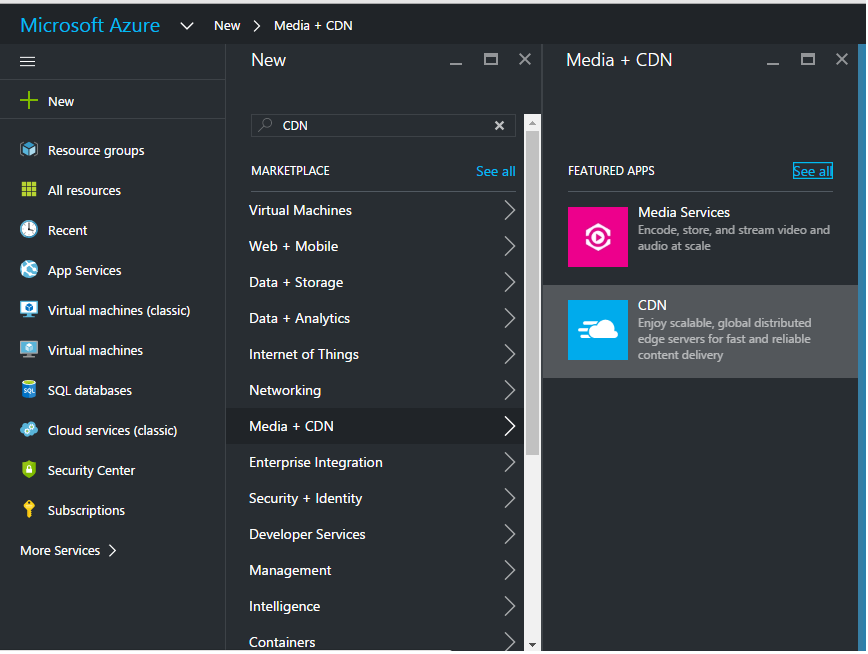Screen dimensions: 868x654
Task: Expand Enterprise Integration chevron
Action: tap(510, 462)
